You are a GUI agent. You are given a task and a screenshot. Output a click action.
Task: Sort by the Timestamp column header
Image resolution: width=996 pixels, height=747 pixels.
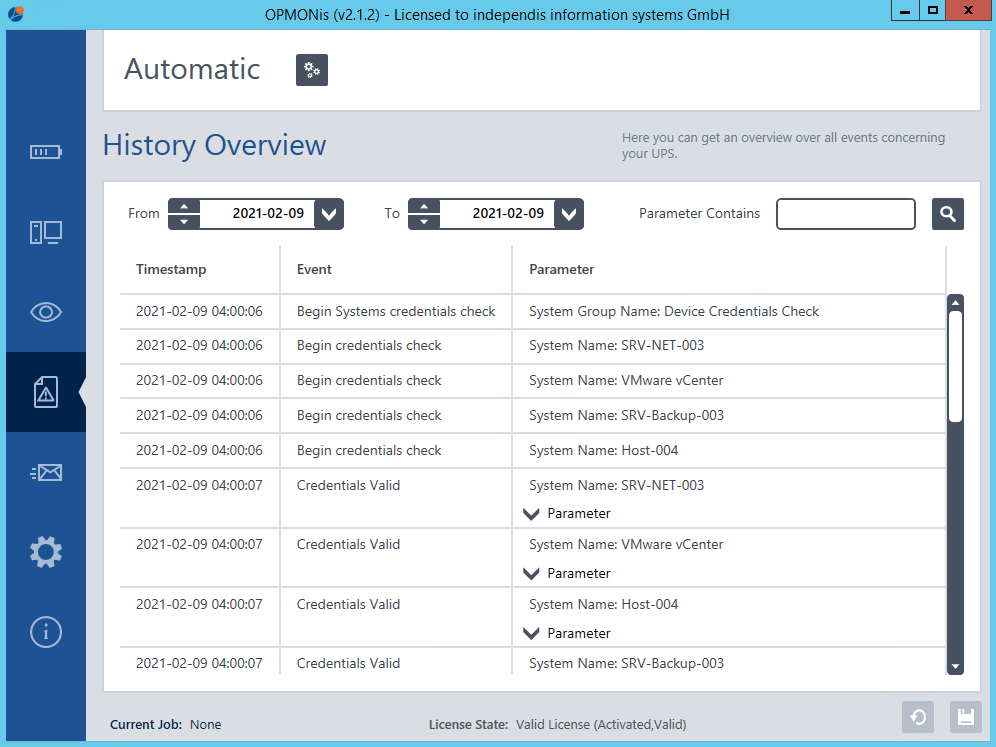pyautogui.click(x=171, y=269)
